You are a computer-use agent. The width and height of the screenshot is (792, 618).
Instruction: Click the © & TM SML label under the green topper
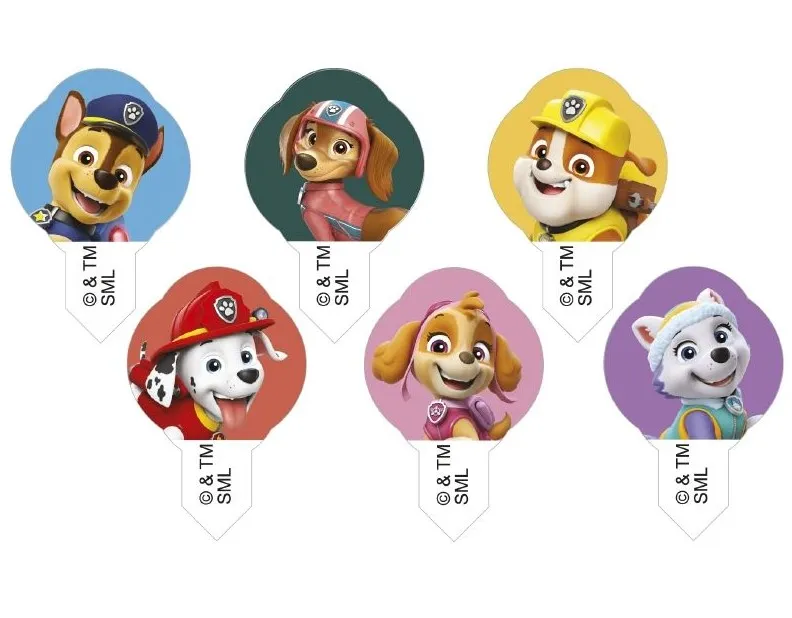tap(333, 276)
